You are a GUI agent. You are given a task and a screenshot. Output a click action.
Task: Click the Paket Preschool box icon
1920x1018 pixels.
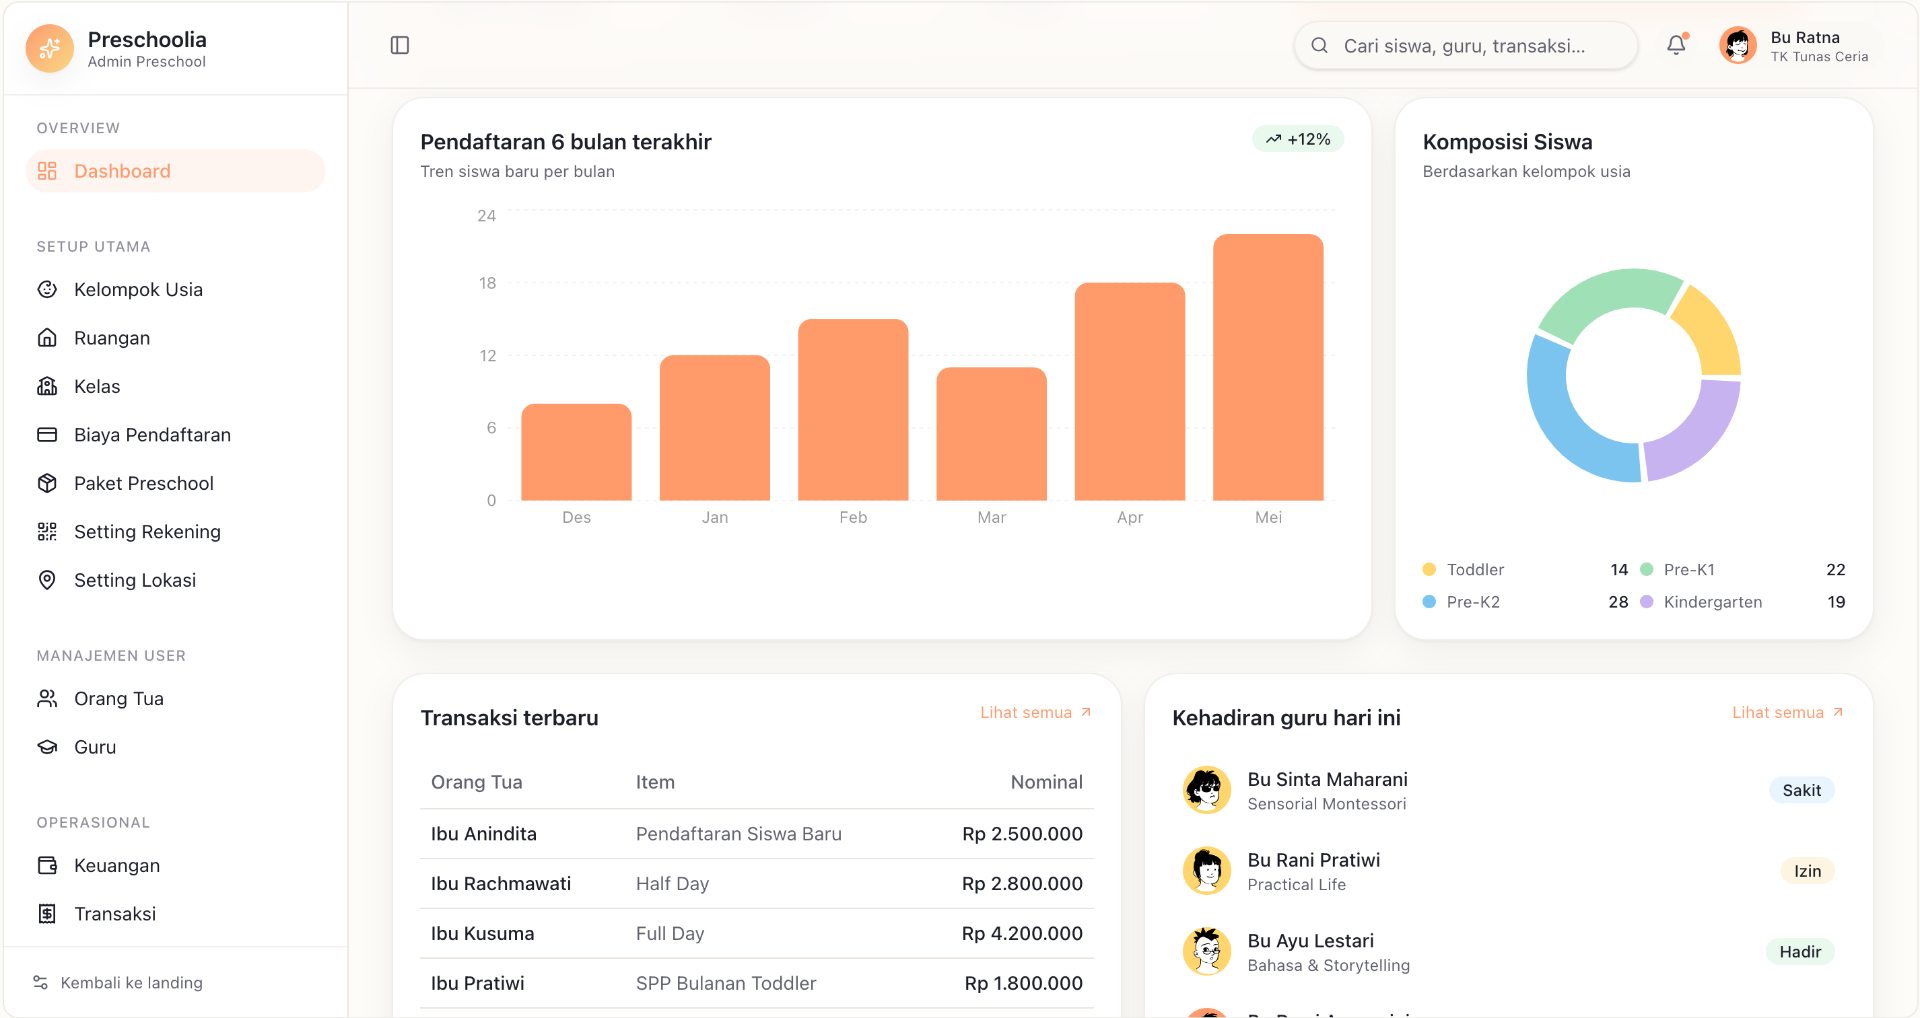point(47,483)
